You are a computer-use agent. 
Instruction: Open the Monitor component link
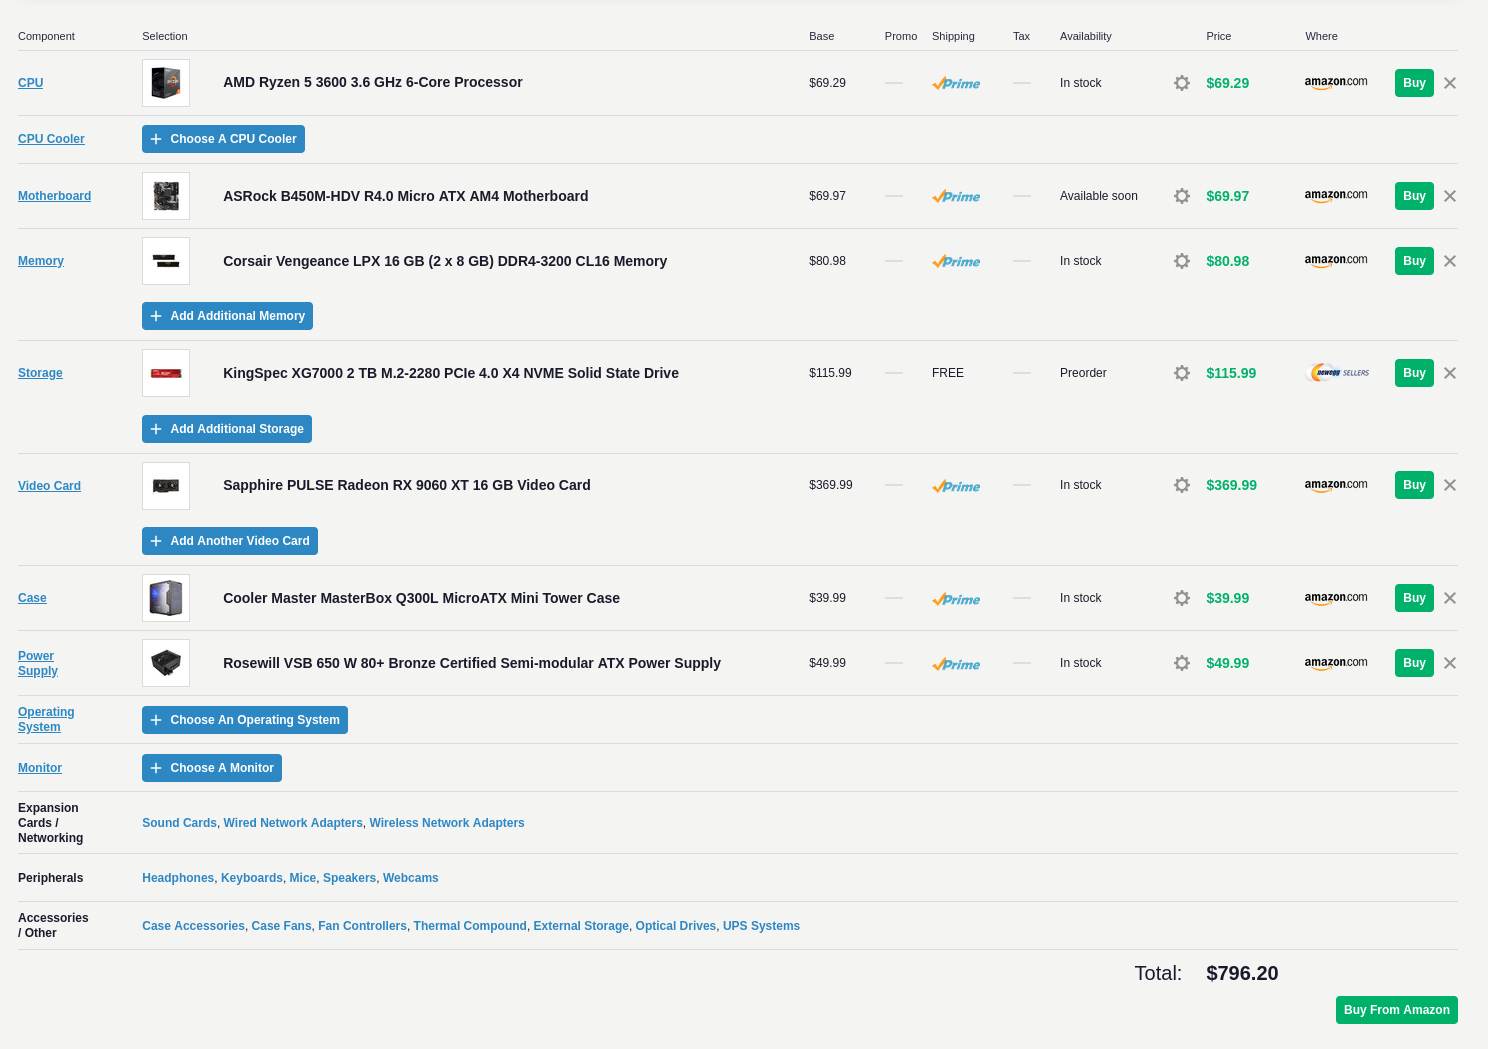click(x=40, y=768)
